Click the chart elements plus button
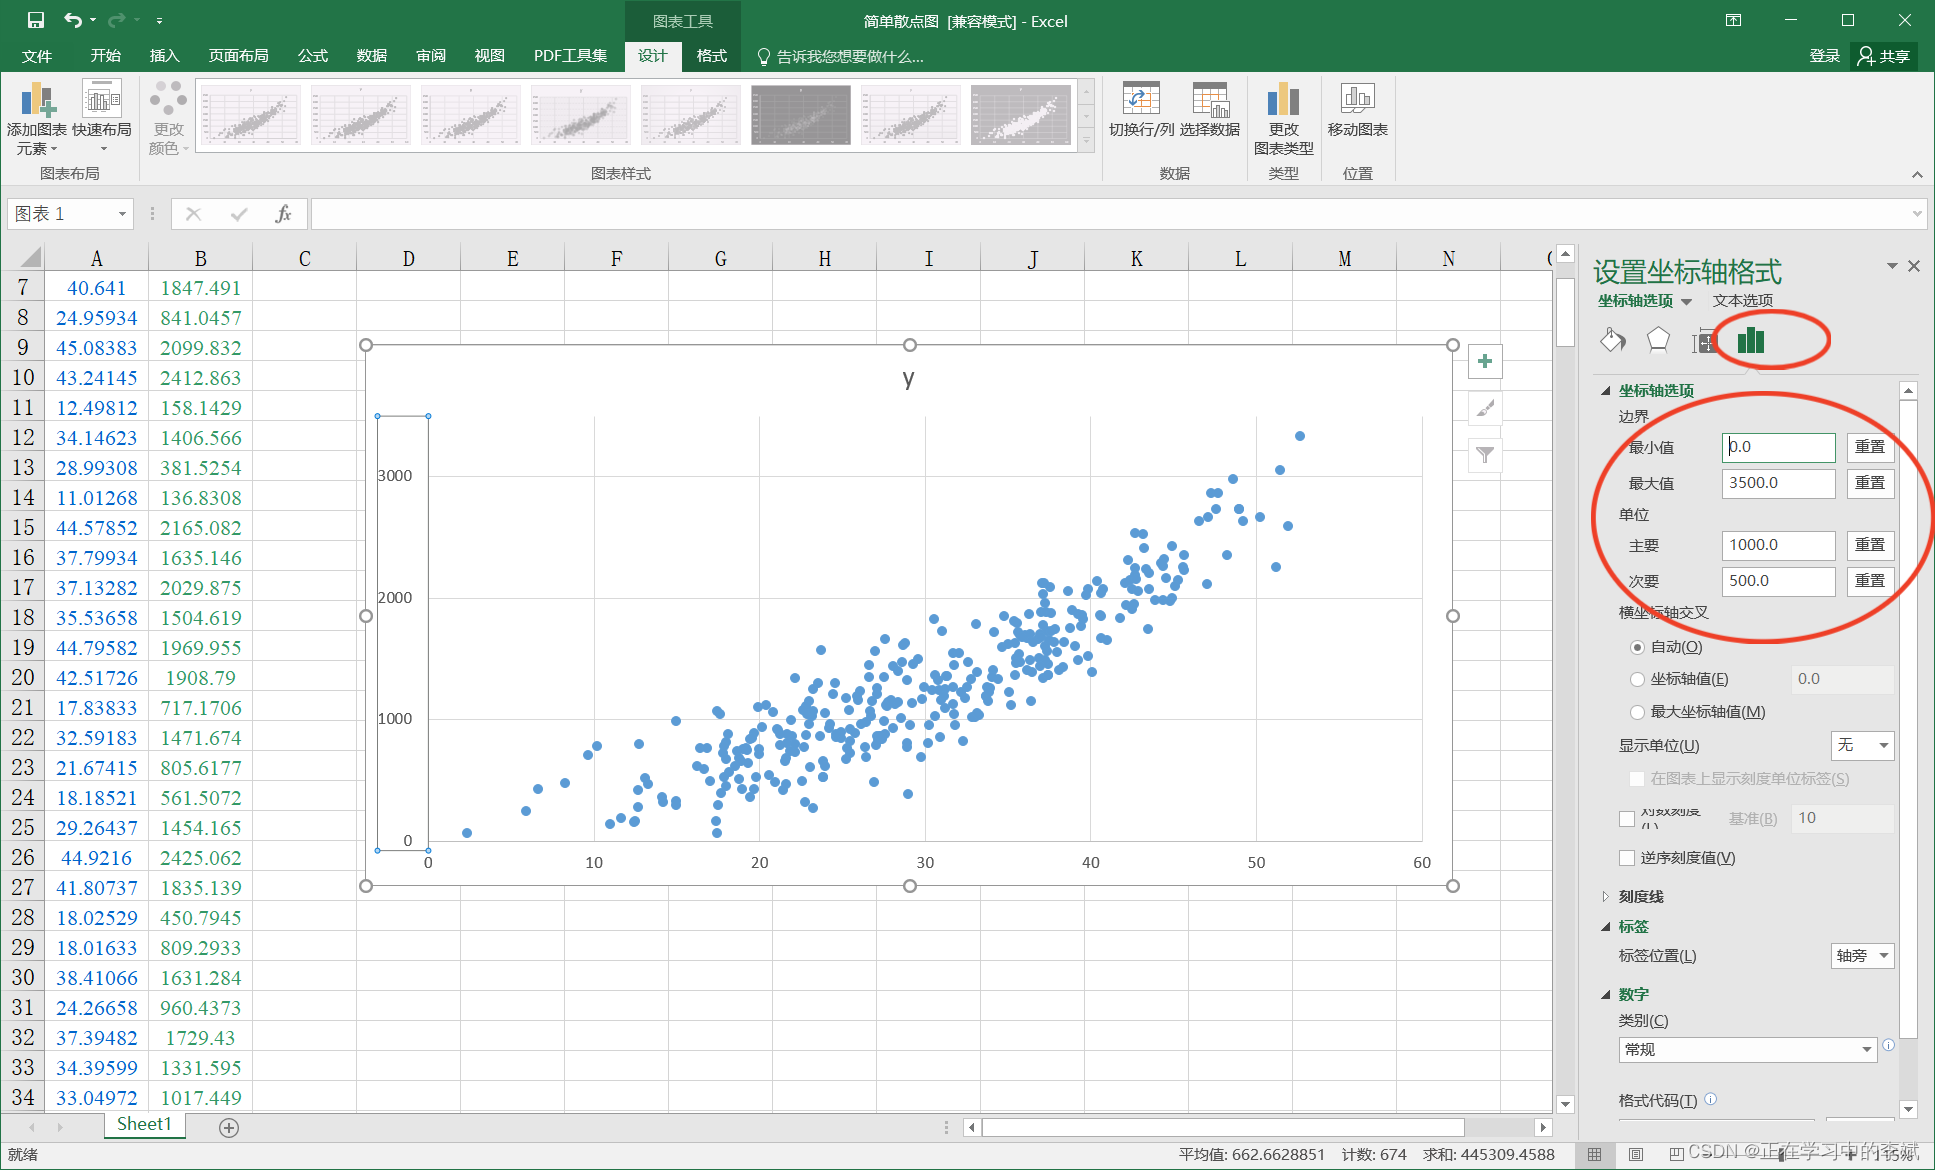The width and height of the screenshot is (1935, 1170). click(1485, 362)
